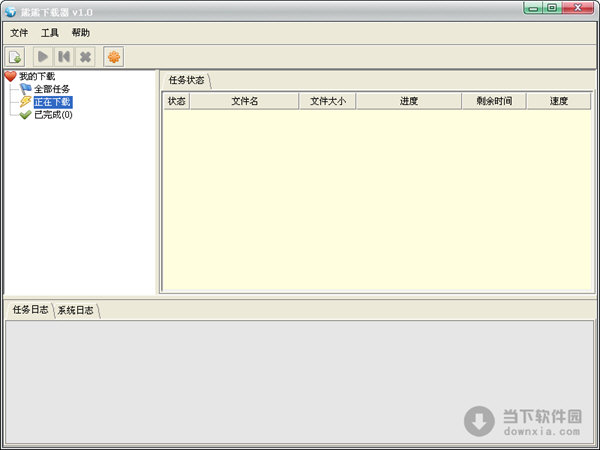Open the 帮助 menu
This screenshot has height=450, width=600.
[x=80, y=33]
